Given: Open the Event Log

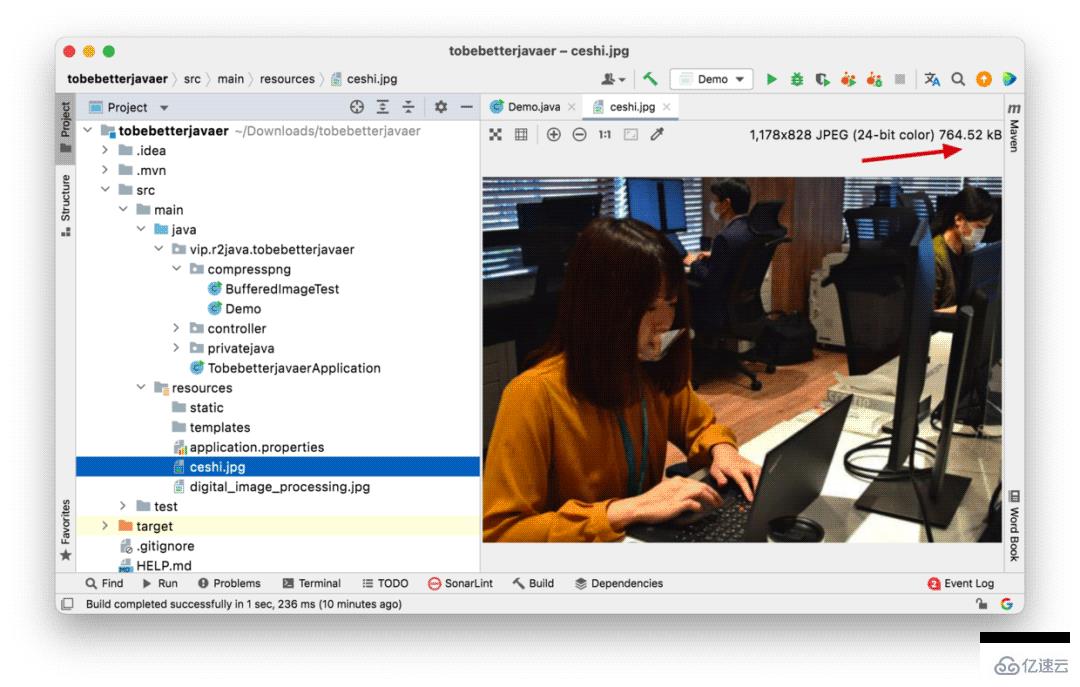Looking at the screenshot, I should point(961,583).
